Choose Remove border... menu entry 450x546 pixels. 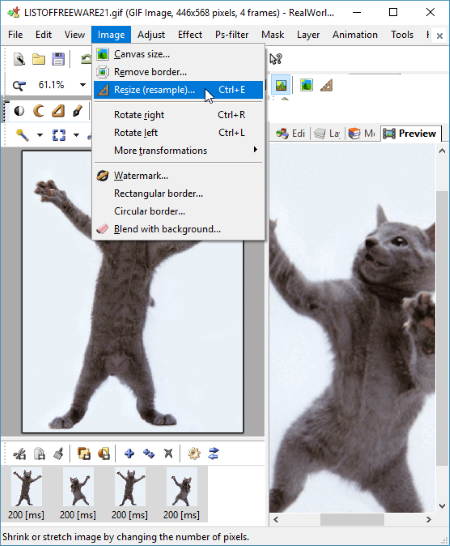point(178,72)
